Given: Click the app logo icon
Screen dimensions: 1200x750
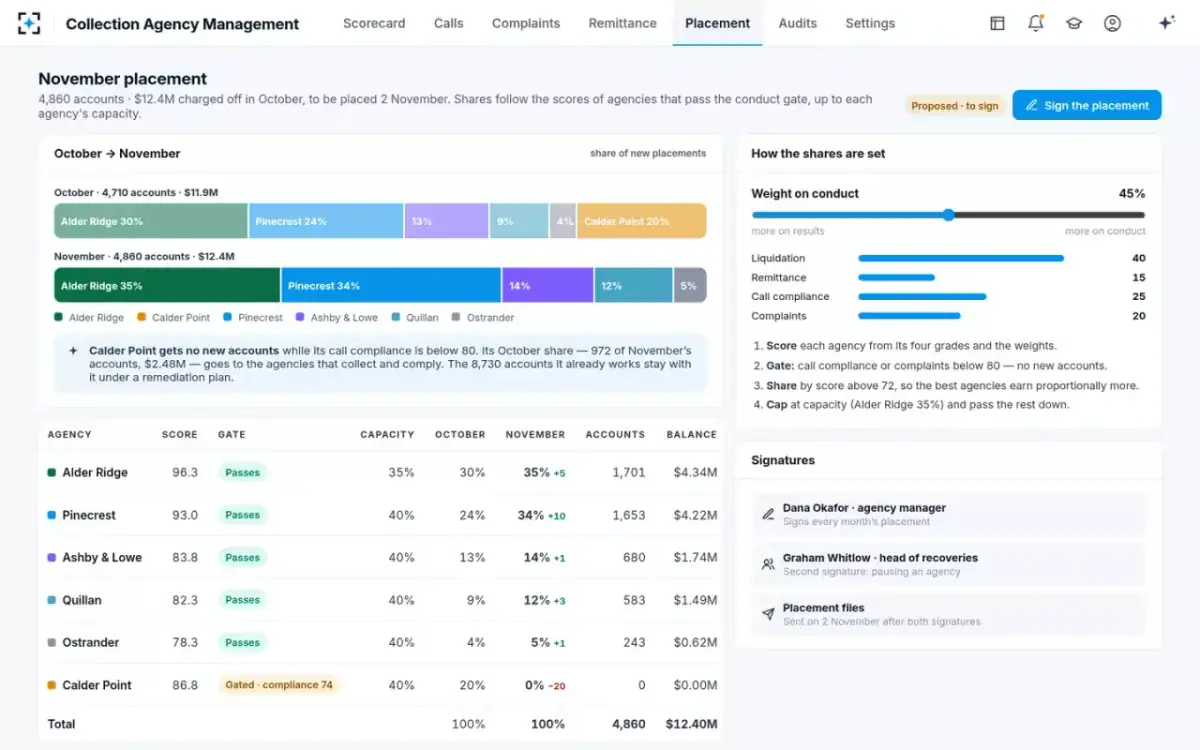Looking at the screenshot, I should click(x=29, y=23).
